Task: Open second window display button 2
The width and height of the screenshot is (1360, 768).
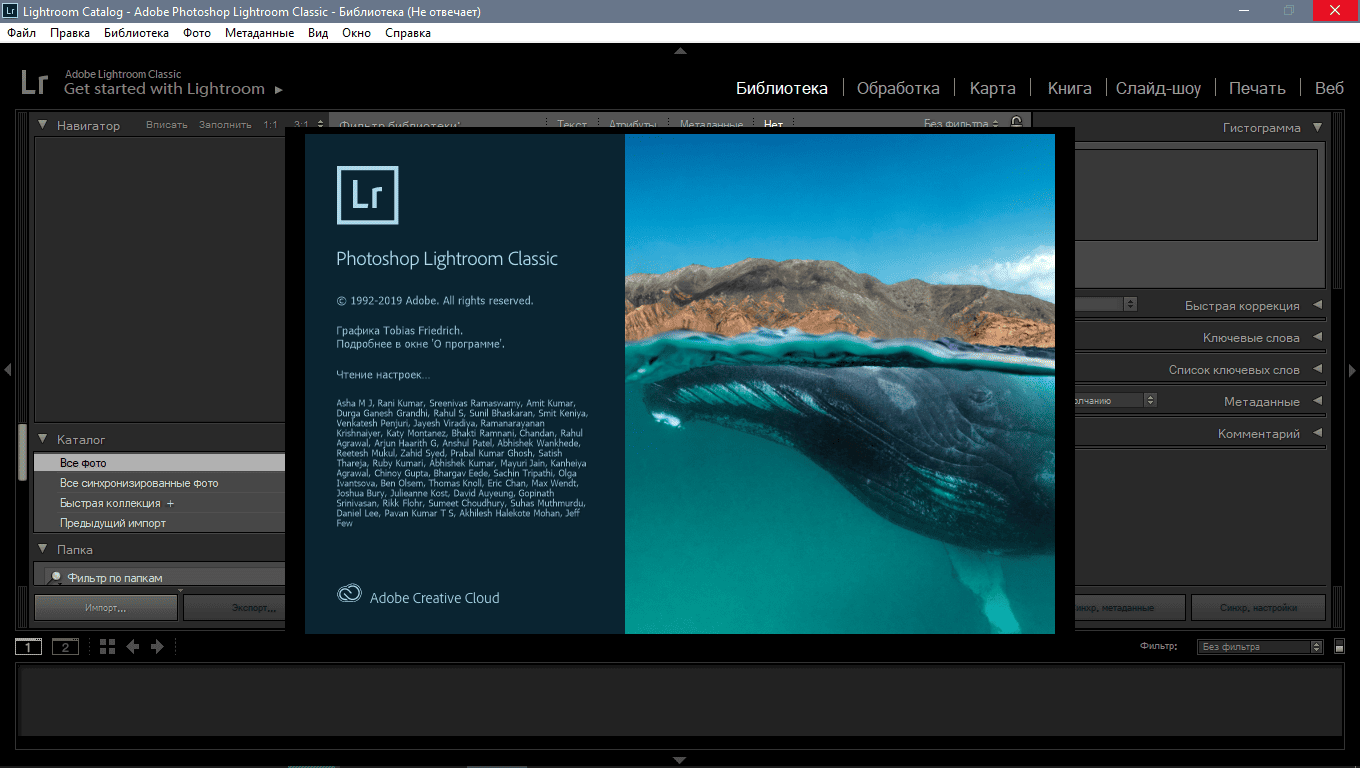Action: 65,647
